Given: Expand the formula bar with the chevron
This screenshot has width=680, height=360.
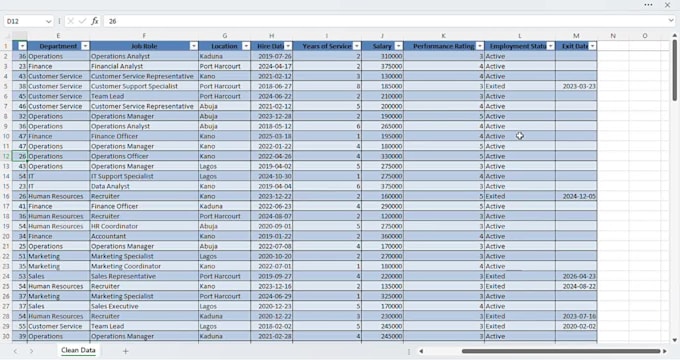Looking at the screenshot, I should tap(671, 20).
